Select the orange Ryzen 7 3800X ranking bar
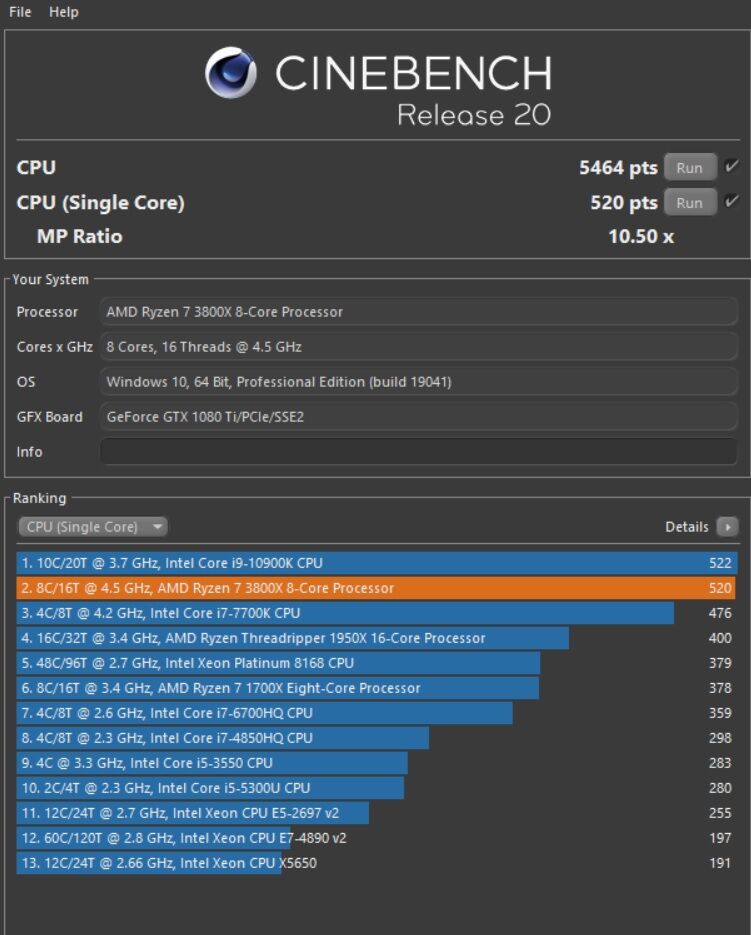Viewport: 751px width, 935px height. tap(376, 588)
